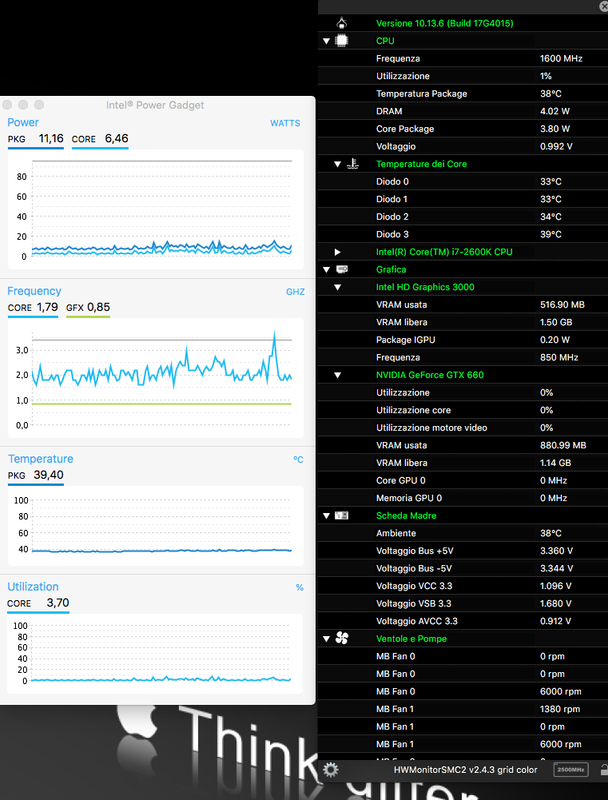Screen dimensions: 608x800
Task: Select the Memoria GPU 0 row
Action: [x=463, y=498]
